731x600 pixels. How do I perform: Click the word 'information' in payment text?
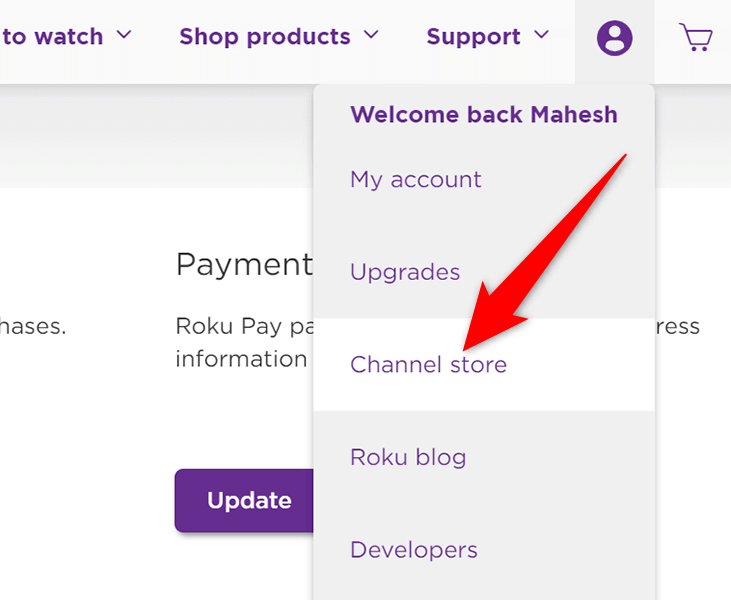241,359
